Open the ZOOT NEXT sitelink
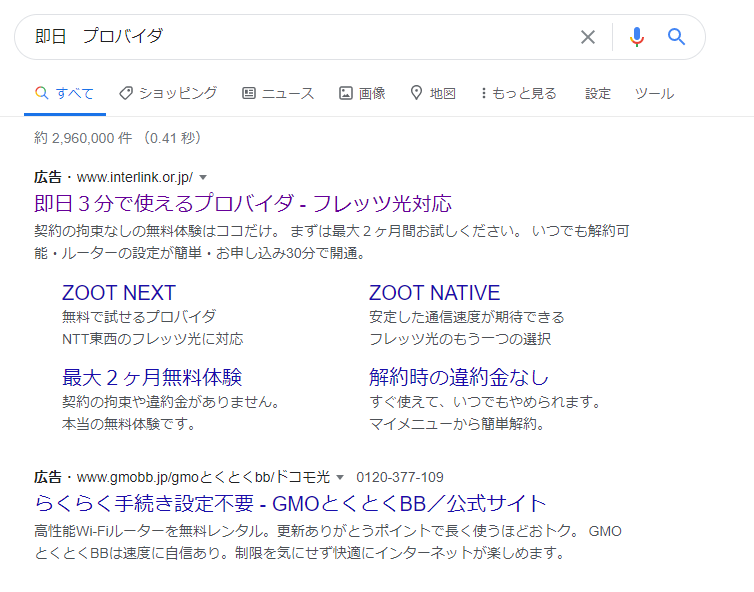This screenshot has height=592, width=754. pos(119,293)
